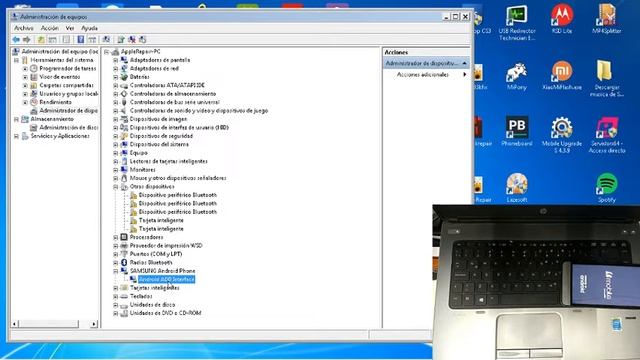This screenshot has height=360, width=640.
Task: Expand Radios Bluetooth node
Action: coord(116,263)
